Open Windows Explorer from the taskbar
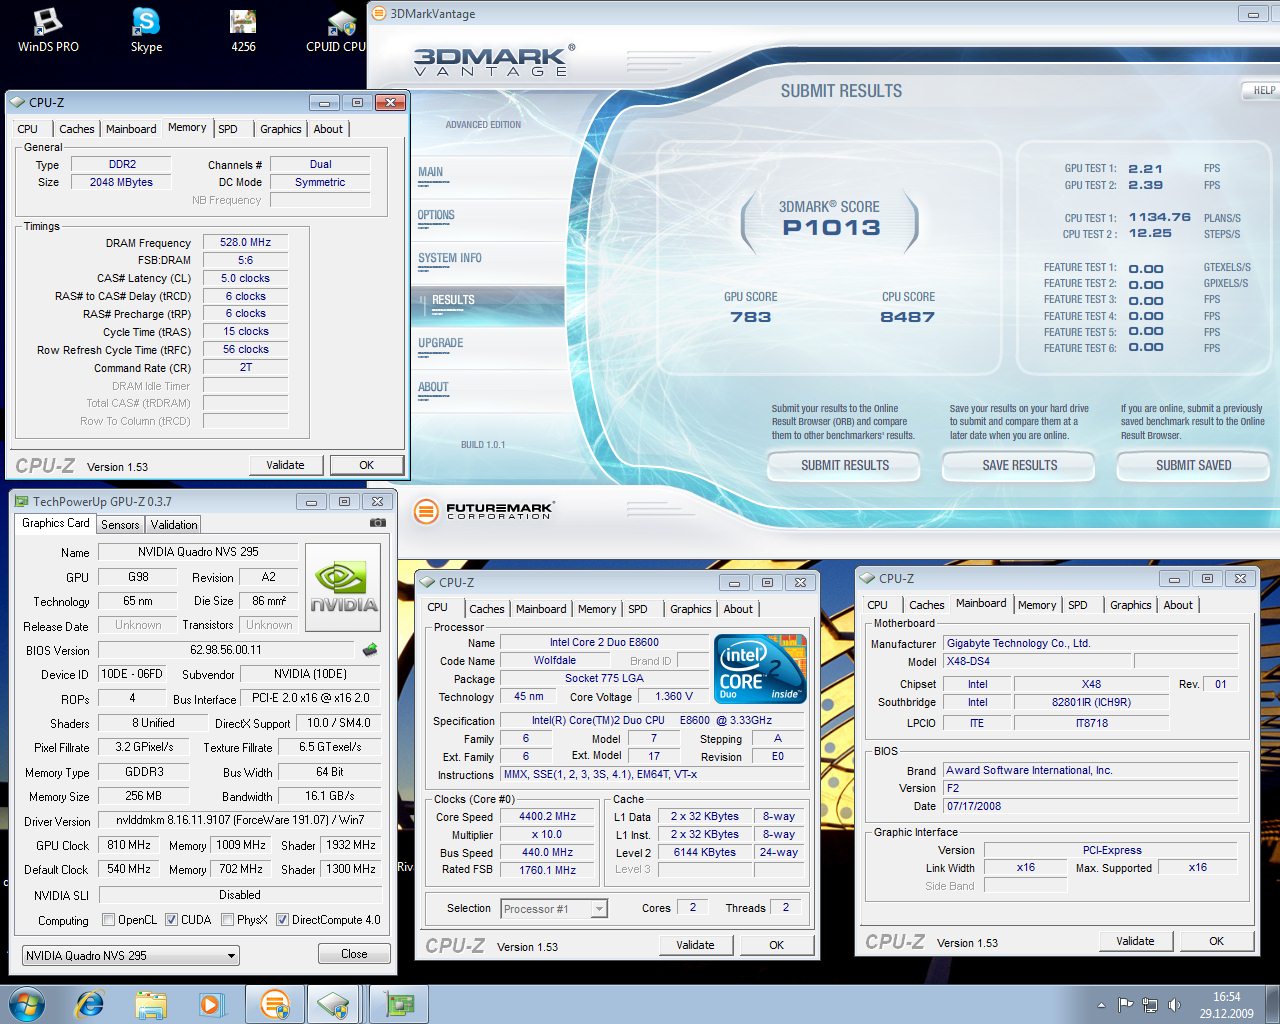The image size is (1280, 1024). [x=151, y=1004]
